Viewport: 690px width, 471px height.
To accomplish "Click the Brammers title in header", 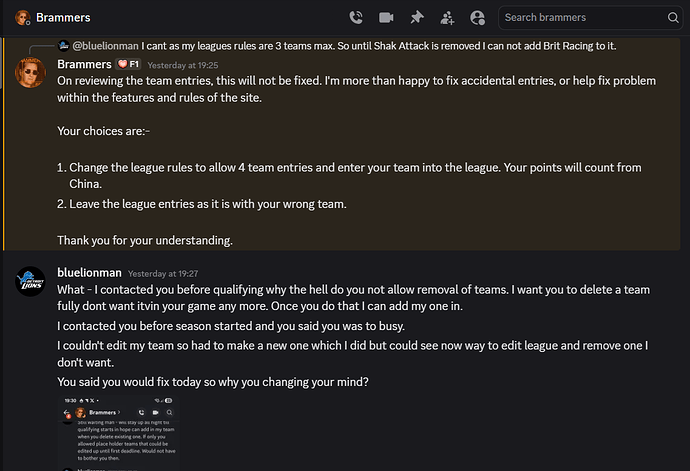I will tap(63, 17).
